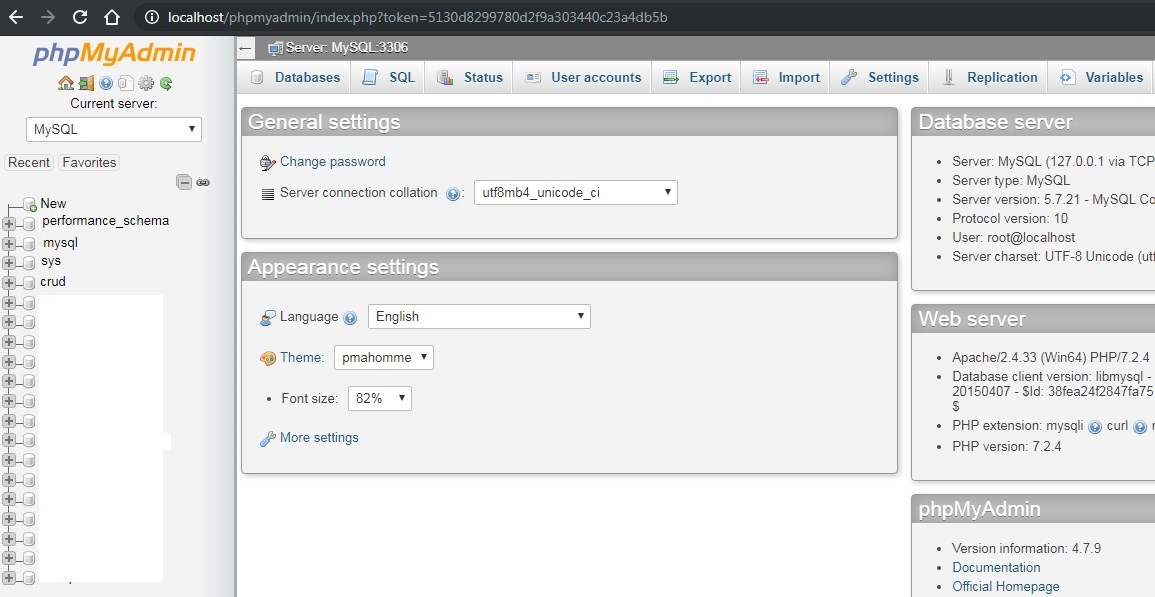Visit the Official Homepage link
1155x597 pixels.
click(x=1005, y=586)
